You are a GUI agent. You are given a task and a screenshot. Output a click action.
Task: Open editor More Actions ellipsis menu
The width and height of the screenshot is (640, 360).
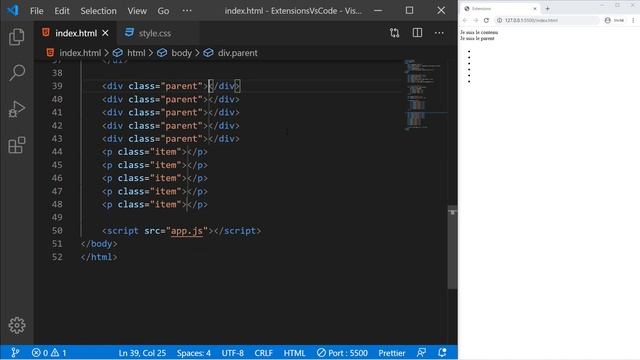click(x=439, y=33)
